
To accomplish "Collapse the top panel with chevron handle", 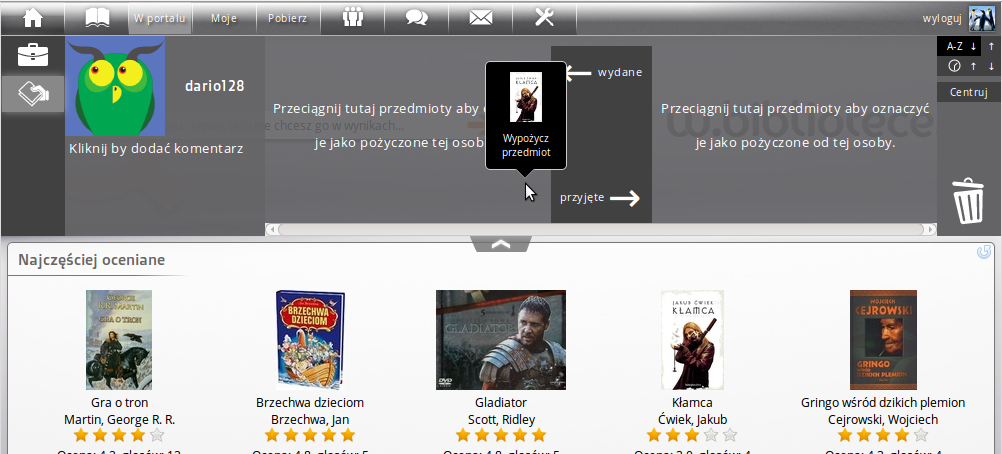I will (501, 243).
